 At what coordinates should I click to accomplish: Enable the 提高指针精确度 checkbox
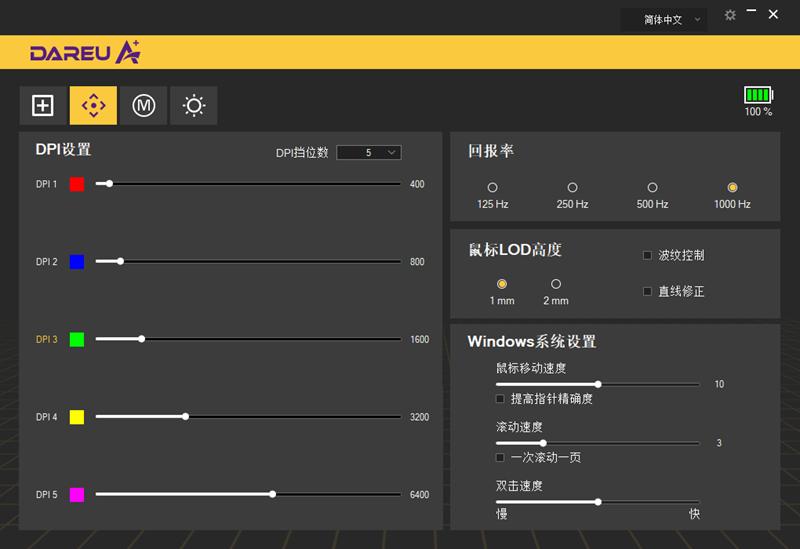point(500,398)
